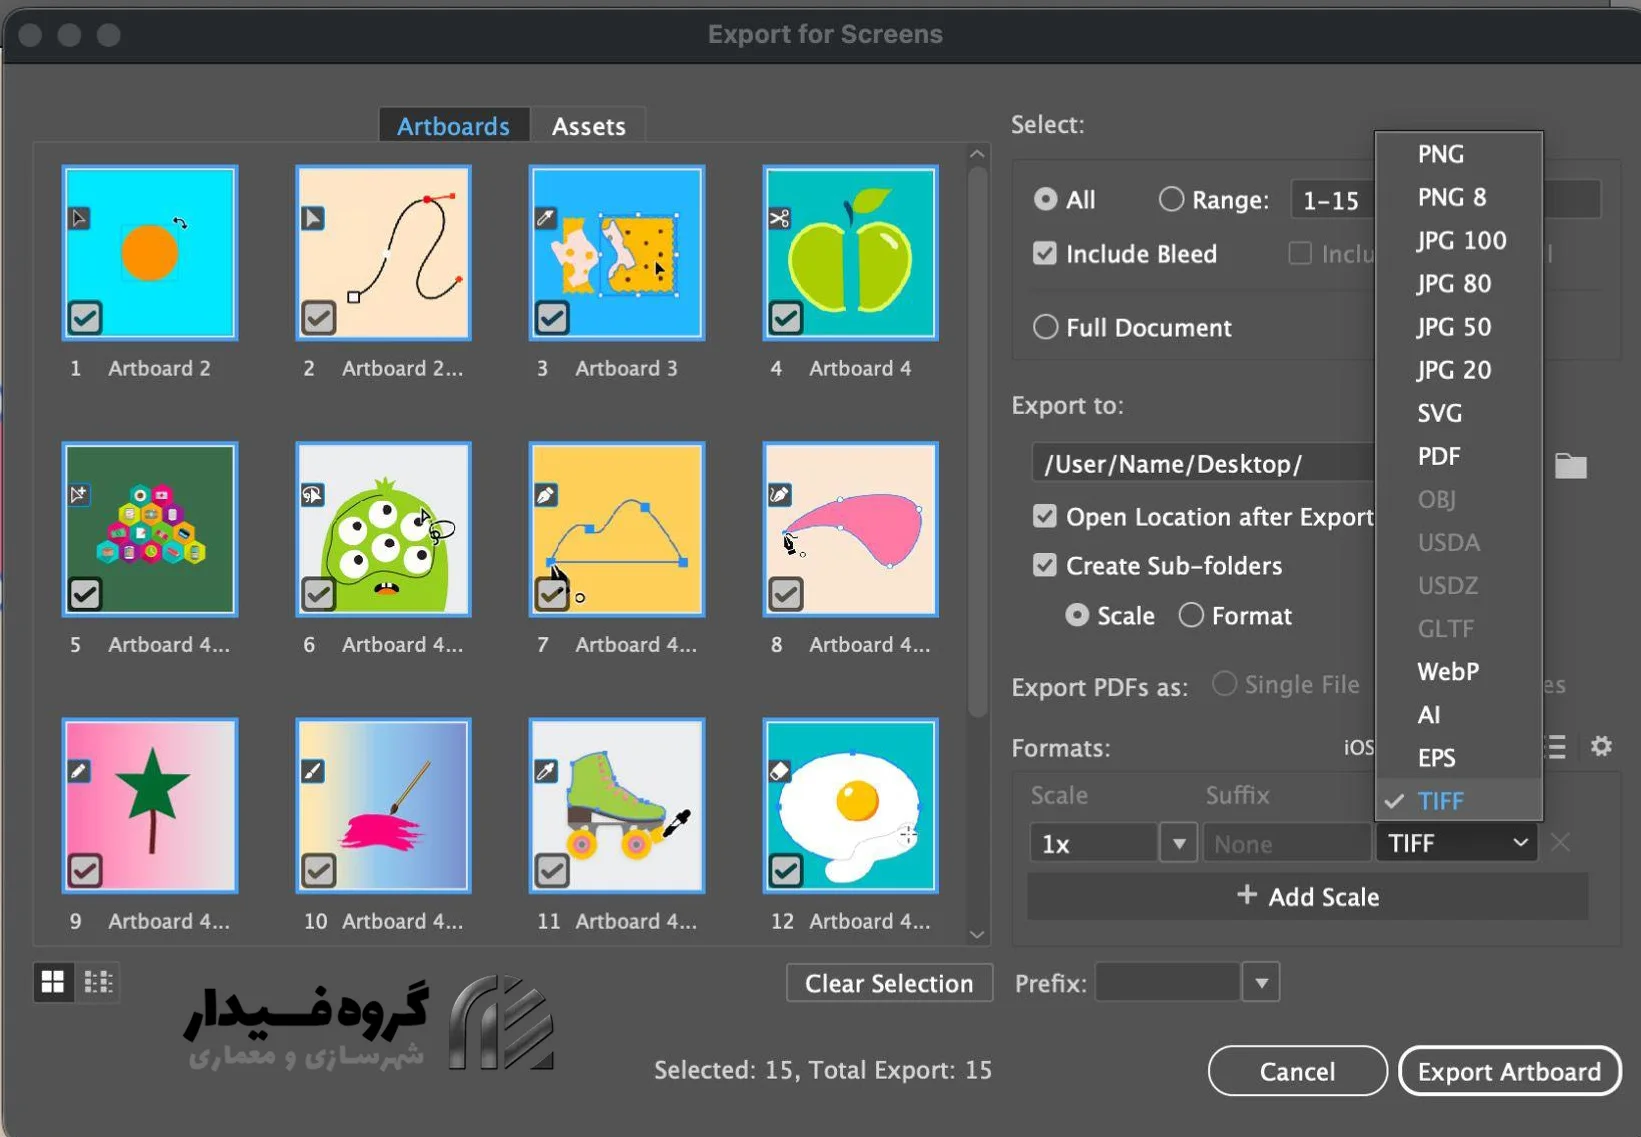Click the Clear Selection button
Viewport: 1641px width, 1137px height.
[x=889, y=983]
